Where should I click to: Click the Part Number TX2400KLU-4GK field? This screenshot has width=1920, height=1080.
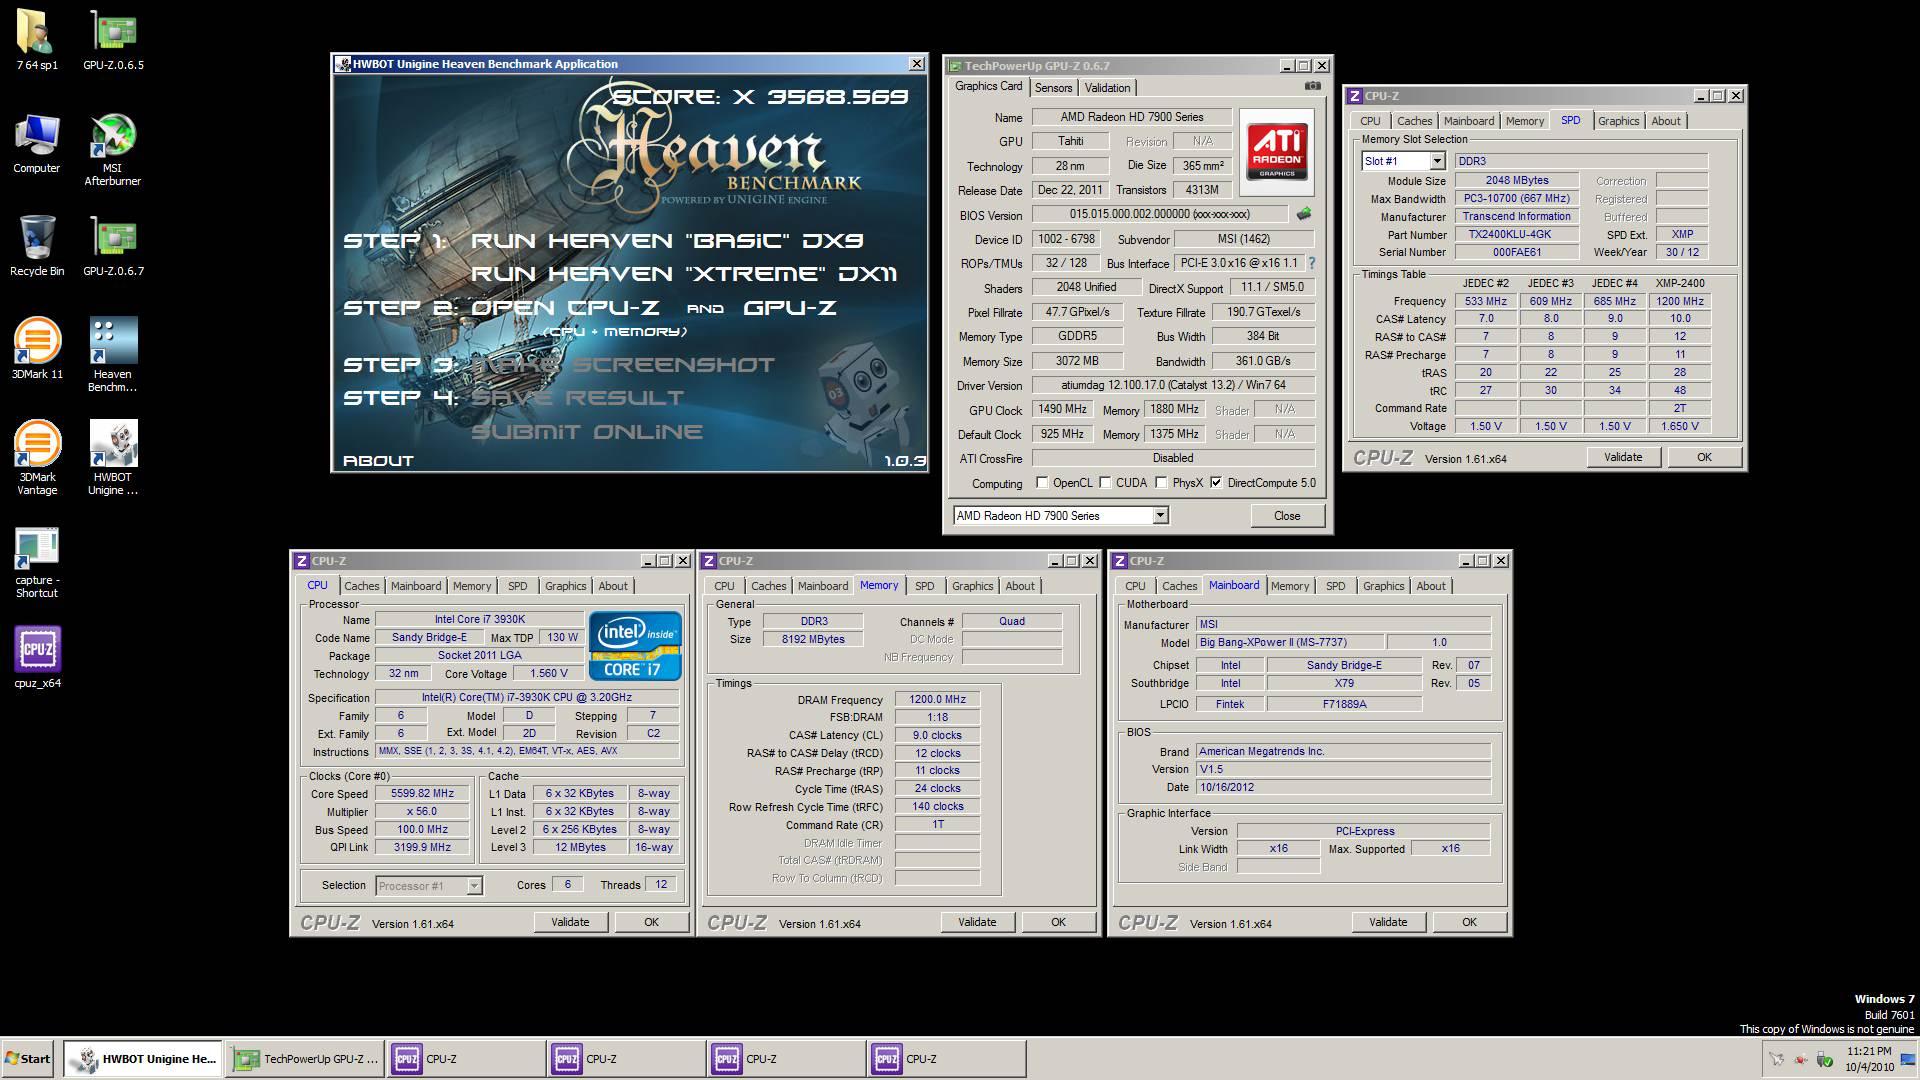pos(1516,235)
